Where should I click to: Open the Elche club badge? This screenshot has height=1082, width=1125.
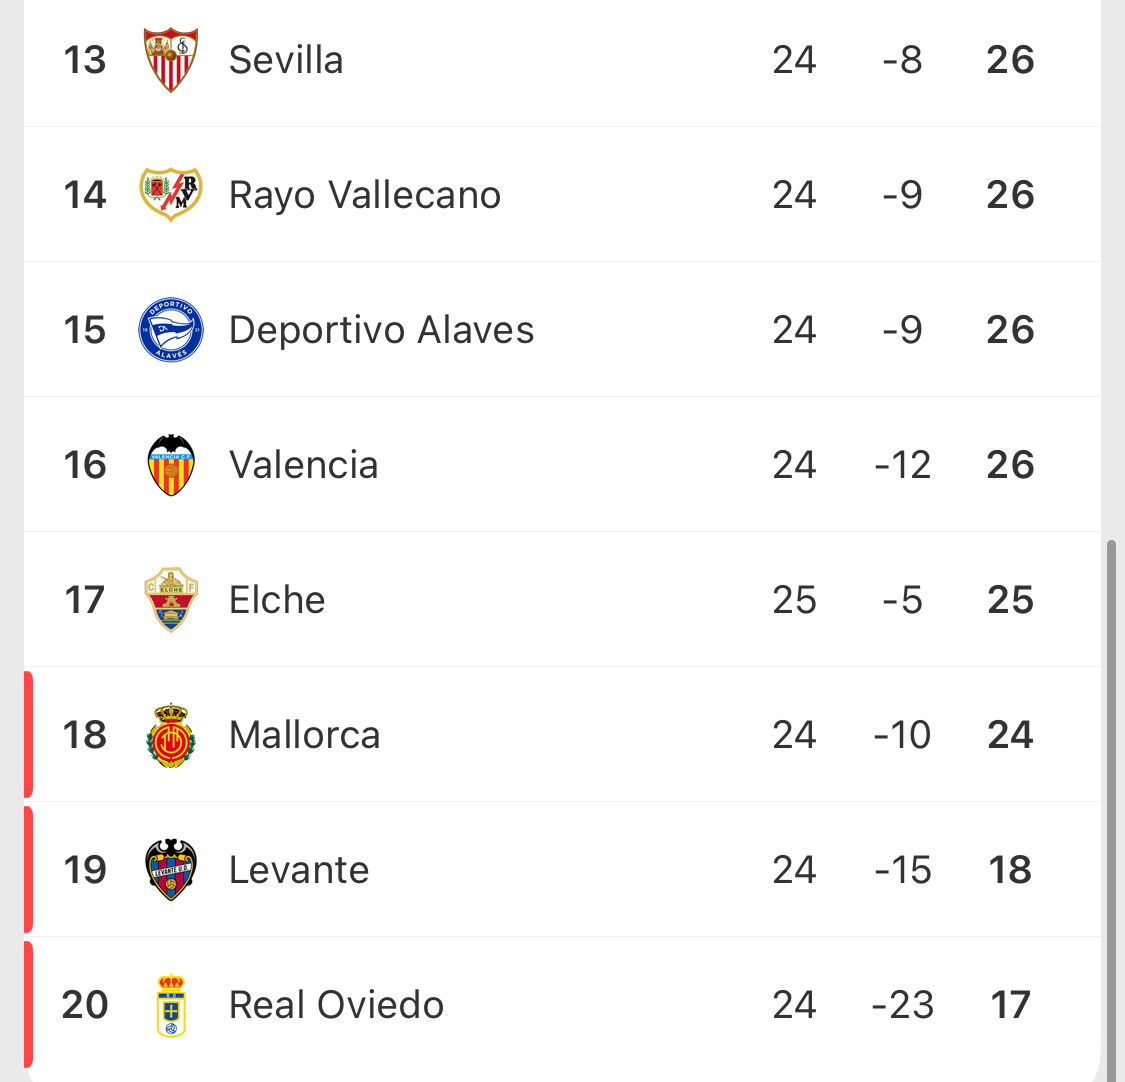click(x=171, y=600)
